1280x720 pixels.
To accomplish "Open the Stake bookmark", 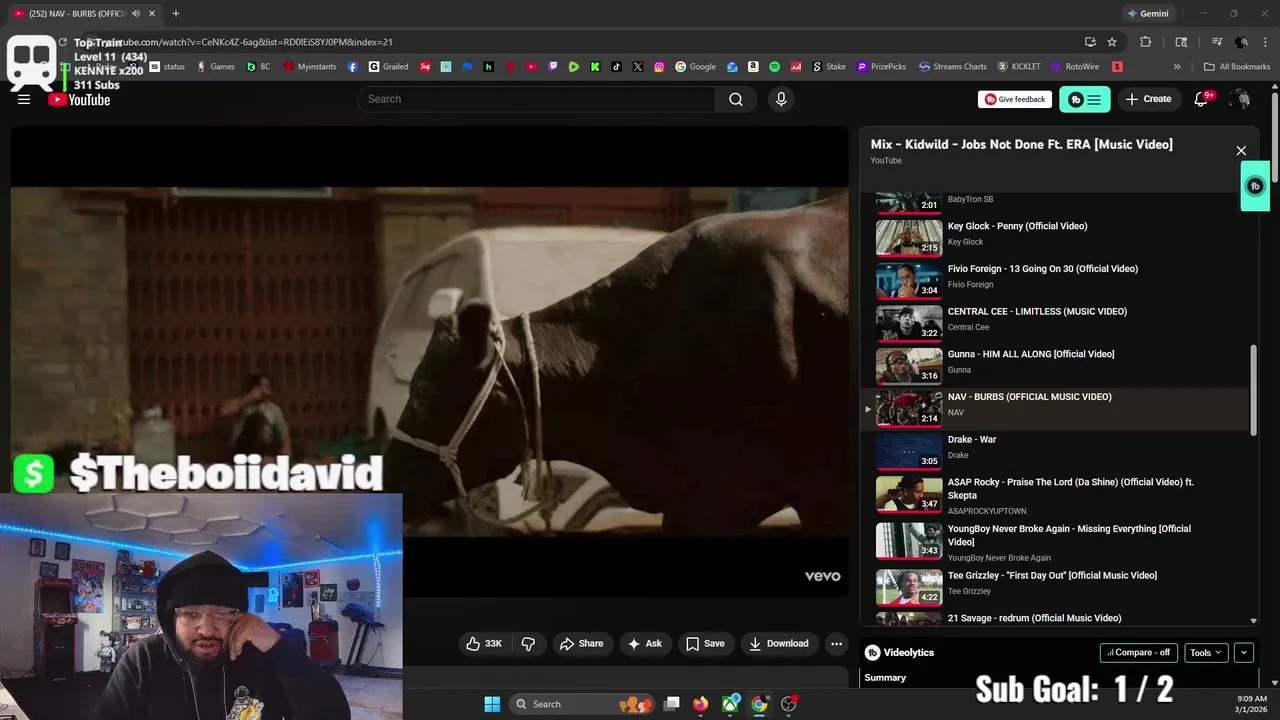I will pyautogui.click(x=829, y=67).
